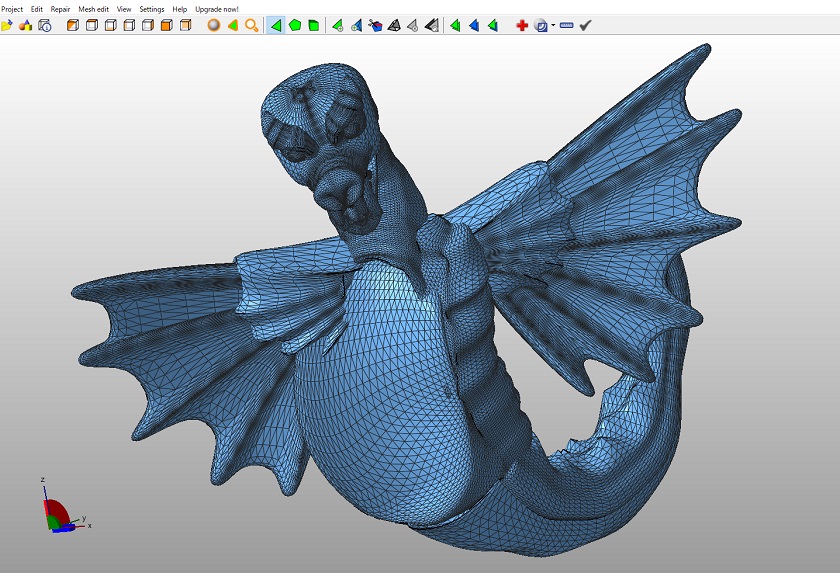Toggle the select surfaces pentagon mode
This screenshot has height=573, width=840.
[x=295, y=25]
